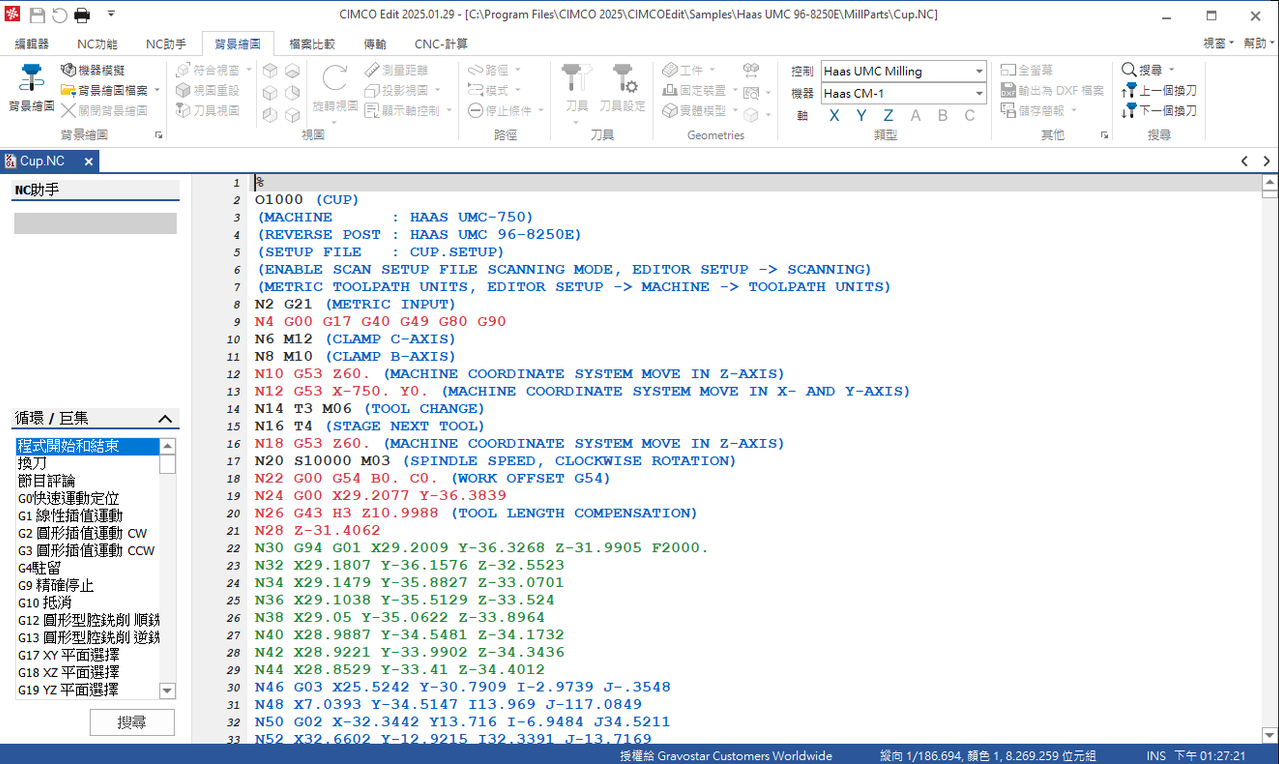Toggle the Y axis
Screen dimensions: 1279x764
tap(861, 116)
